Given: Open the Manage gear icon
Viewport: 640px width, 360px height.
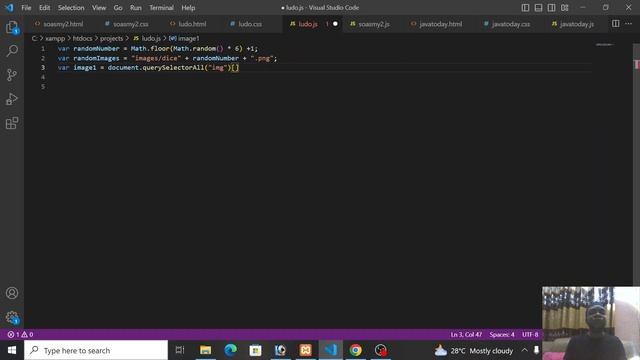Looking at the screenshot, I should click(12, 317).
